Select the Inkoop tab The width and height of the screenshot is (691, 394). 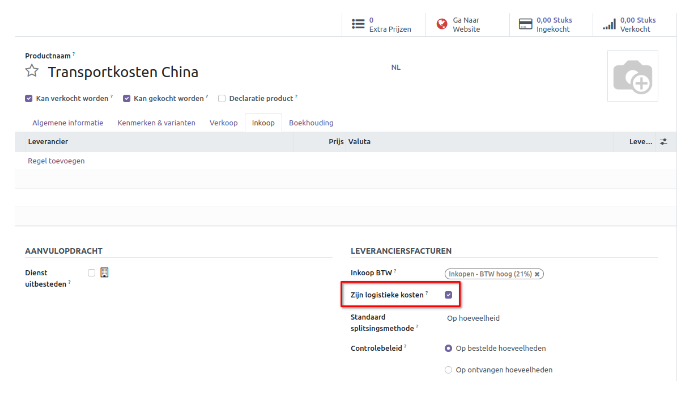pos(263,123)
